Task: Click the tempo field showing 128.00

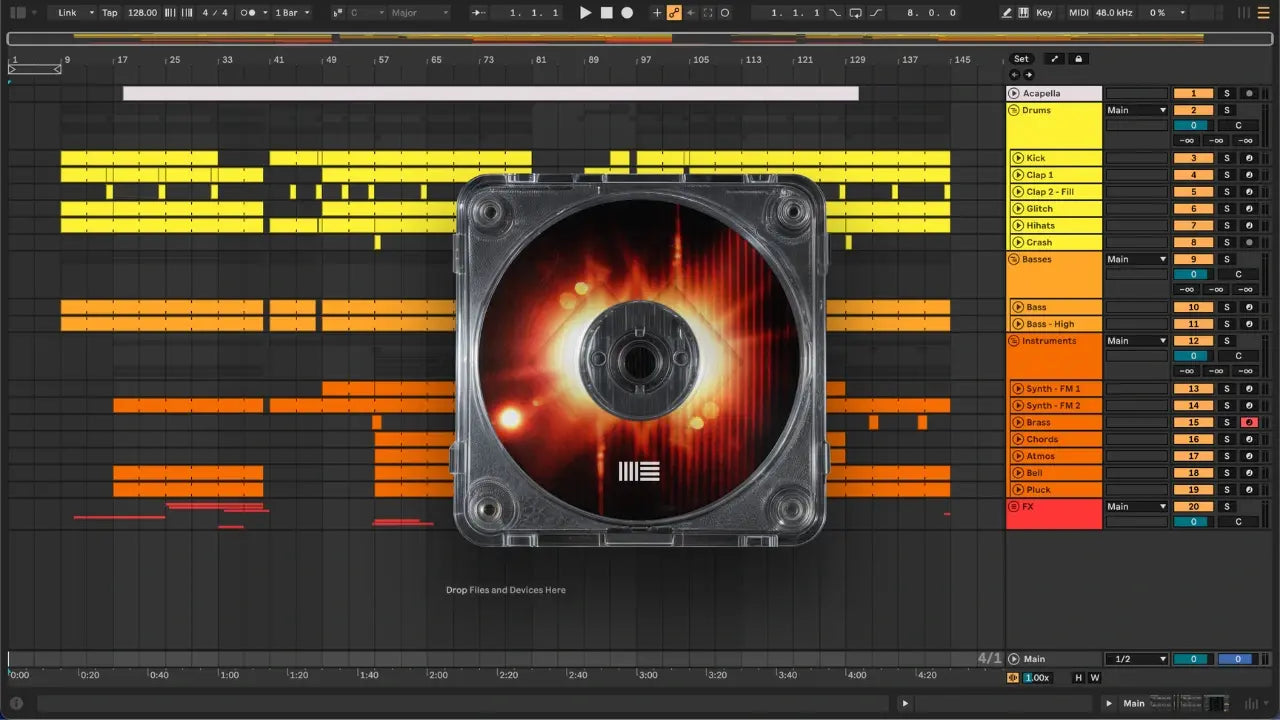Action: [x=143, y=13]
